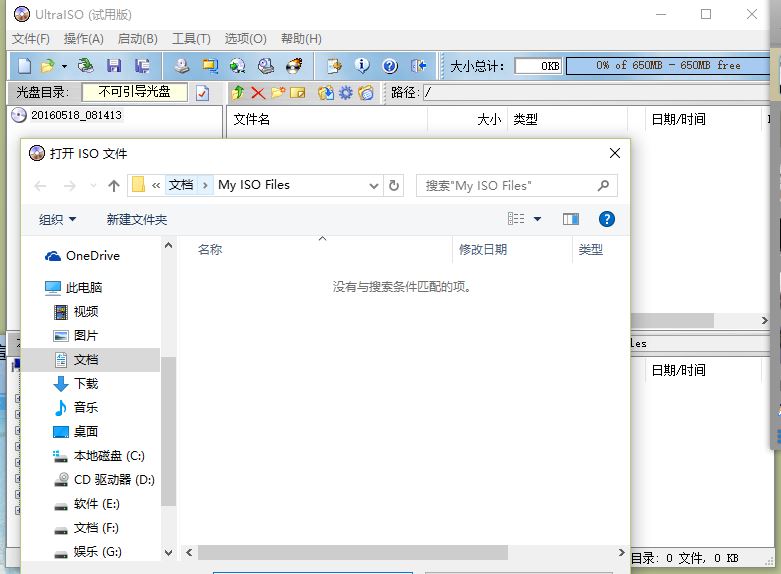Click the 新建文件夹 button
Image resolution: width=781 pixels, height=574 pixels.
click(136, 219)
